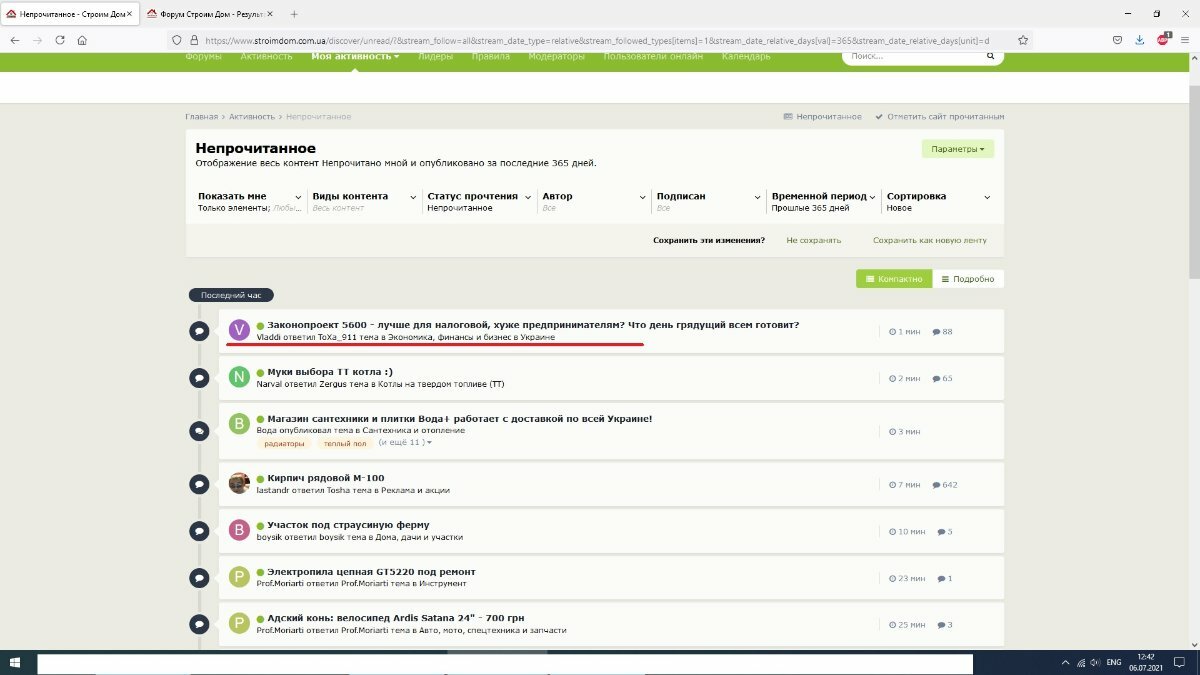Open the Моя активность menu
Screen dimensions: 1200x675
[355, 56]
